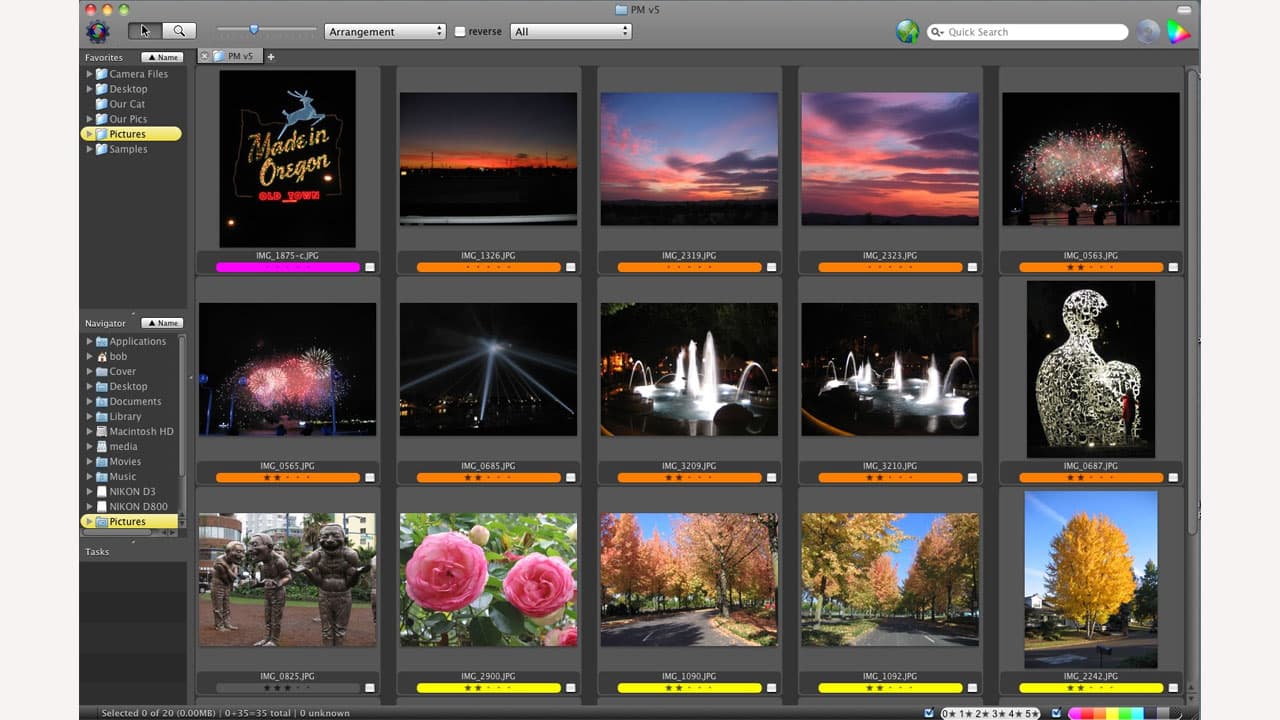Enable the reverse sort checkbox
The width and height of the screenshot is (1280, 720).
click(x=462, y=31)
